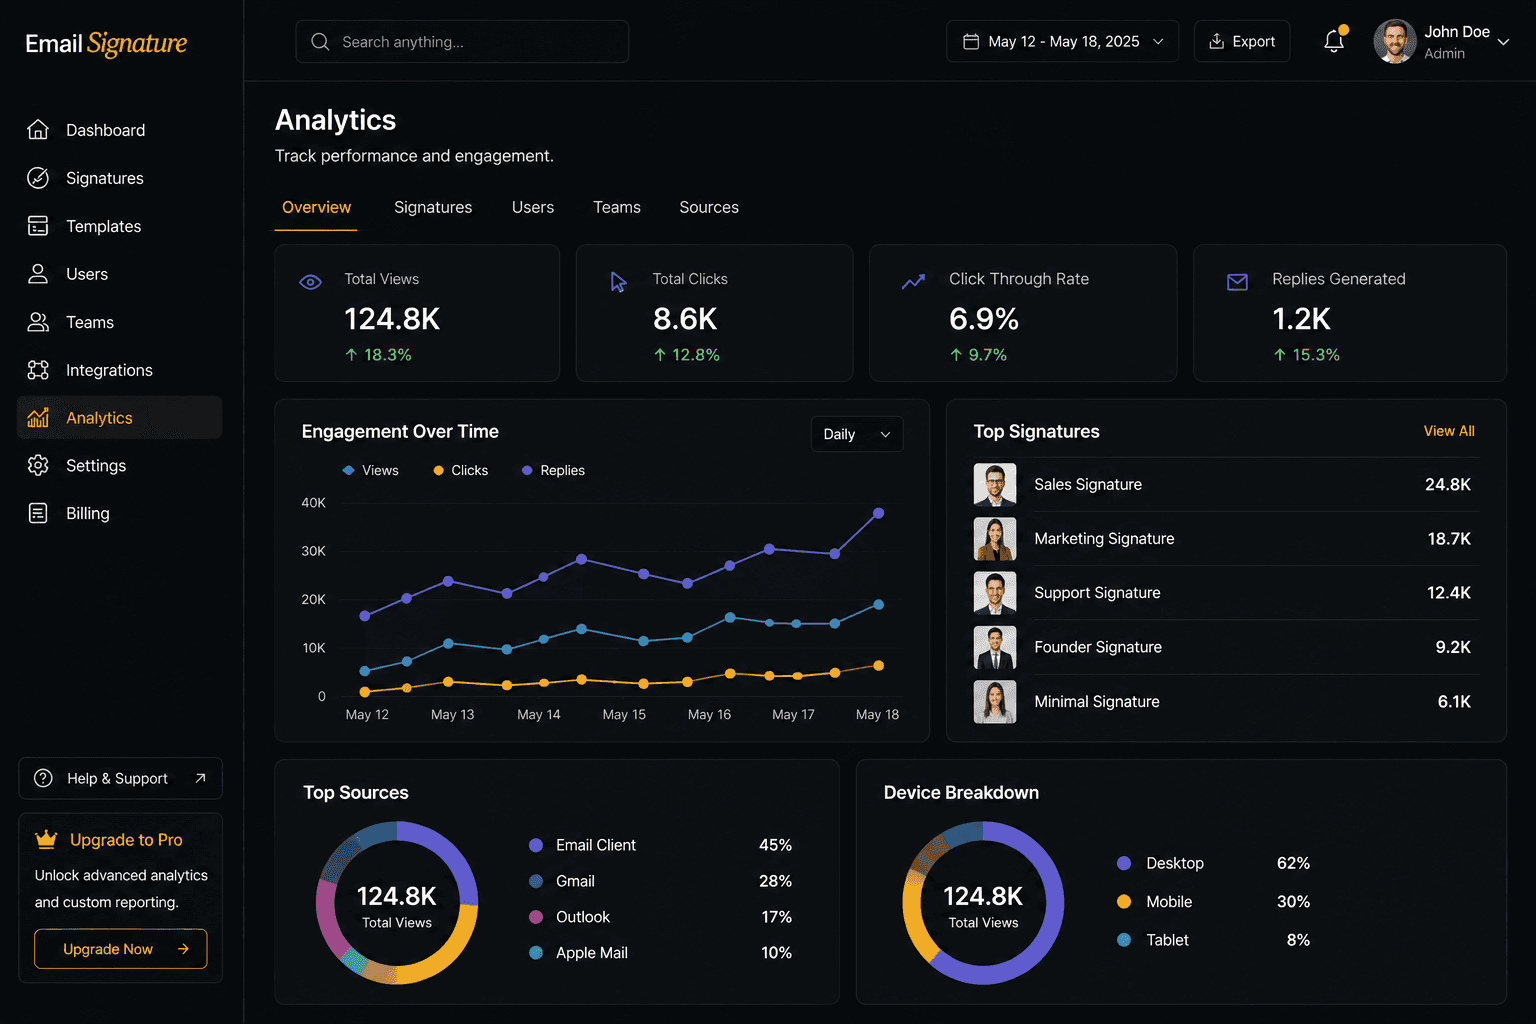This screenshot has width=1536, height=1024.
Task: Open Help & Support
Action: [120, 778]
